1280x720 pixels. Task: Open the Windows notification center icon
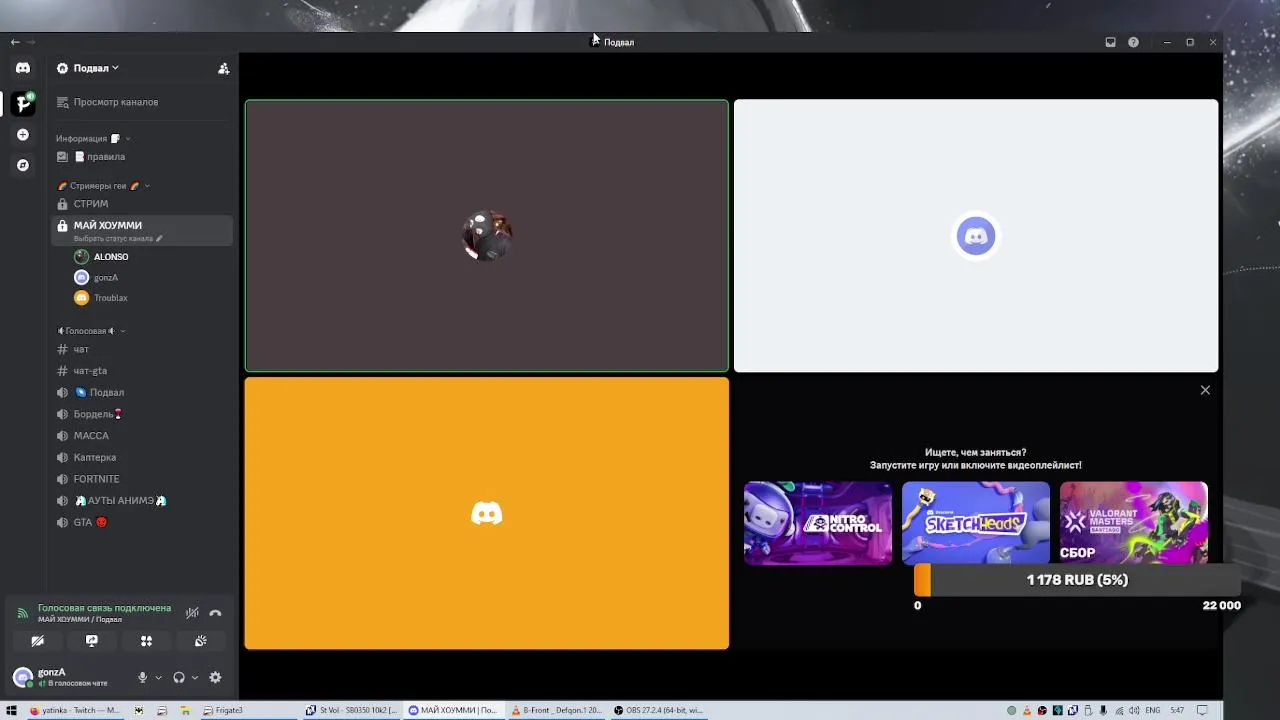click(1203, 710)
